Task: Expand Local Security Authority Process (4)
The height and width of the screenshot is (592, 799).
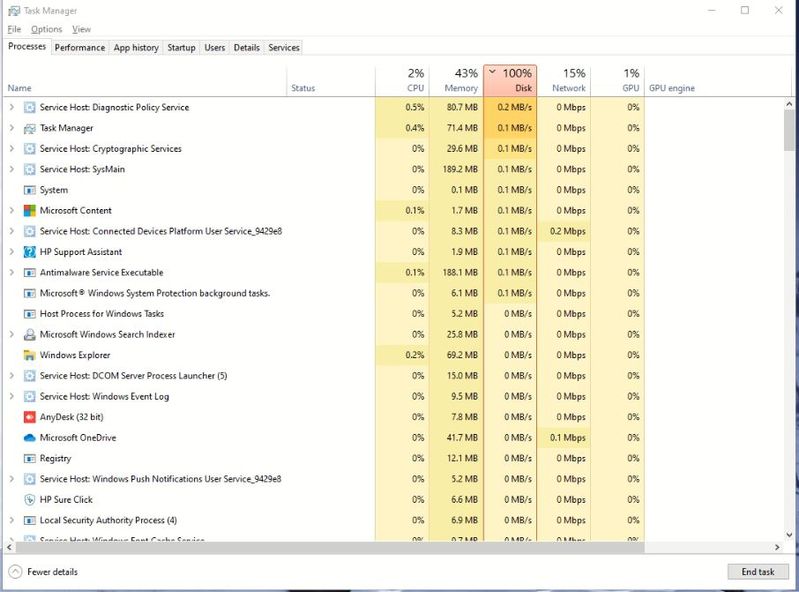Action: coord(12,520)
